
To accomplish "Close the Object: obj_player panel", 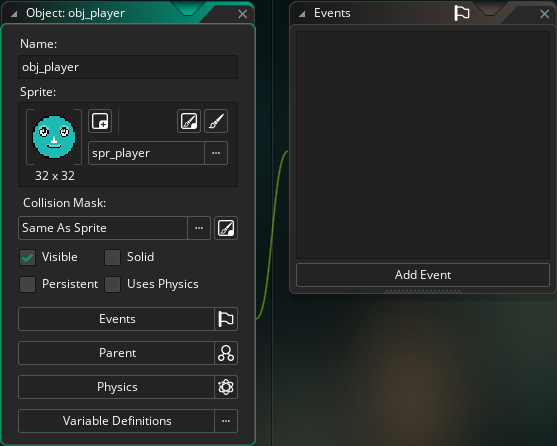I will (x=243, y=14).
